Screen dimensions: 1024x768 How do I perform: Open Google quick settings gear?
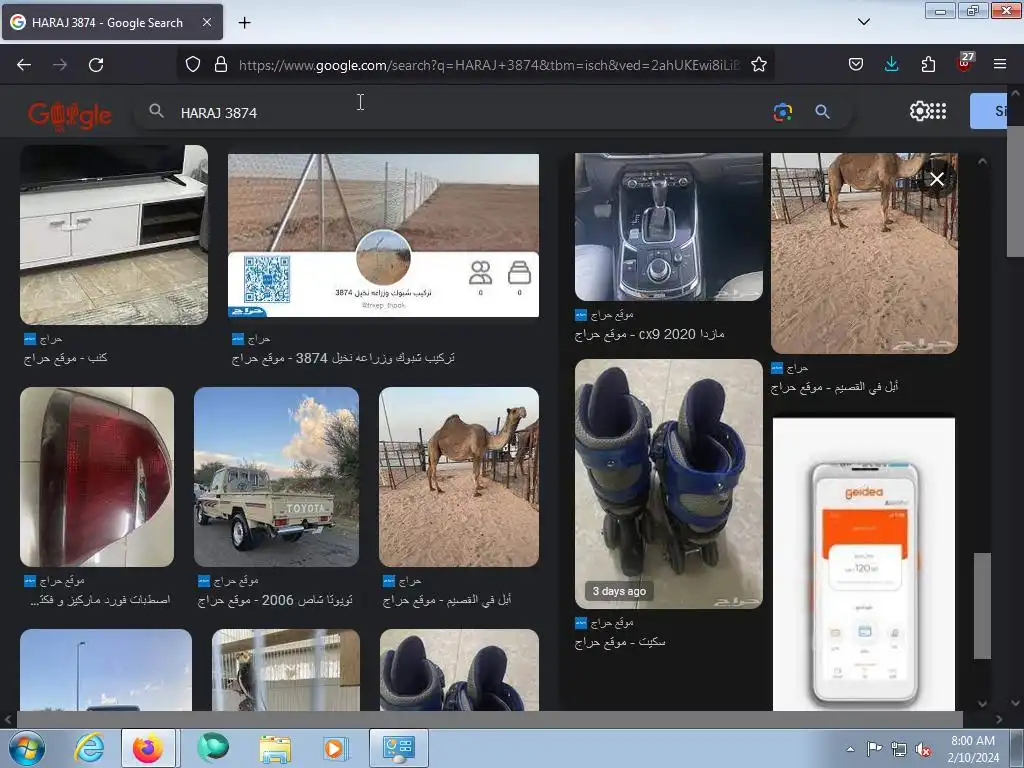point(919,111)
